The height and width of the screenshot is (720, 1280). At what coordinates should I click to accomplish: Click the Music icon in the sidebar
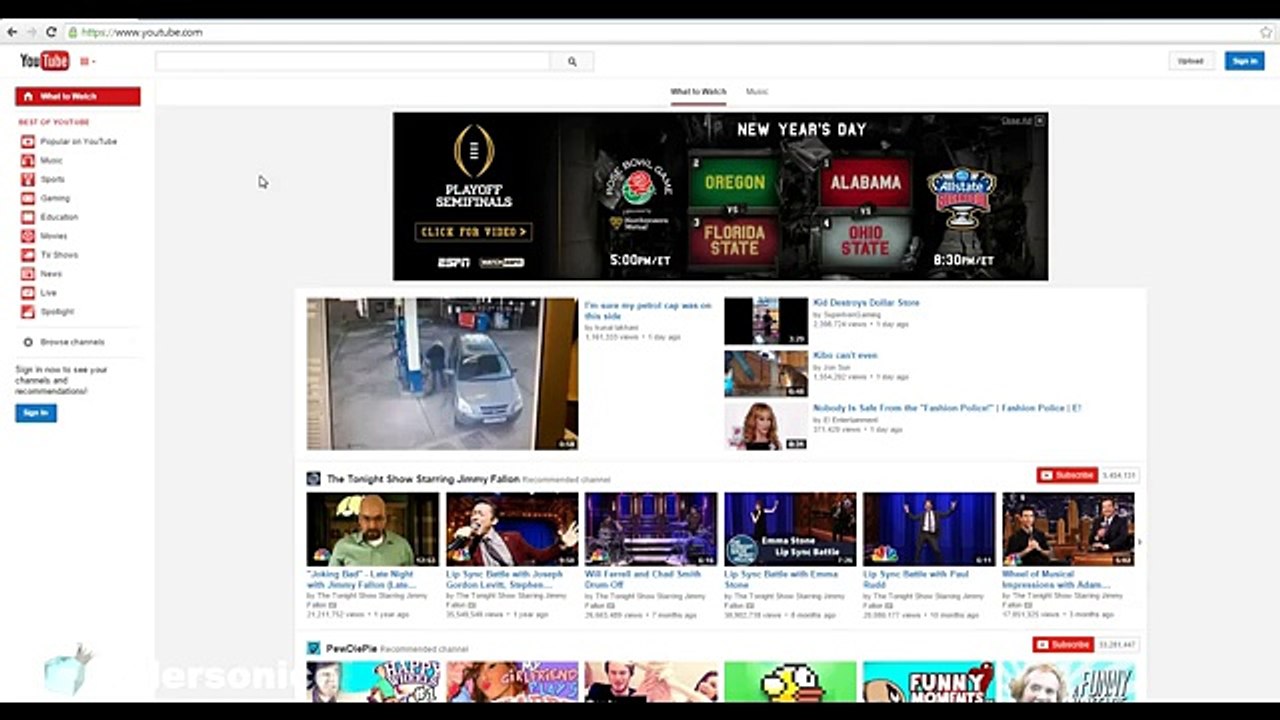point(28,160)
